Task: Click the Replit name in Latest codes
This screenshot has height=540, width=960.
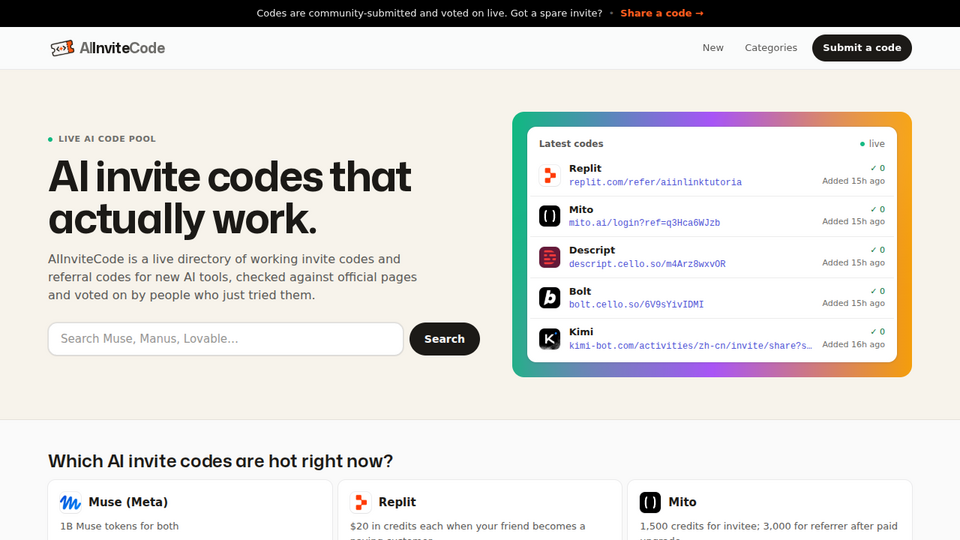Action: pyautogui.click(x=585, y=168)
